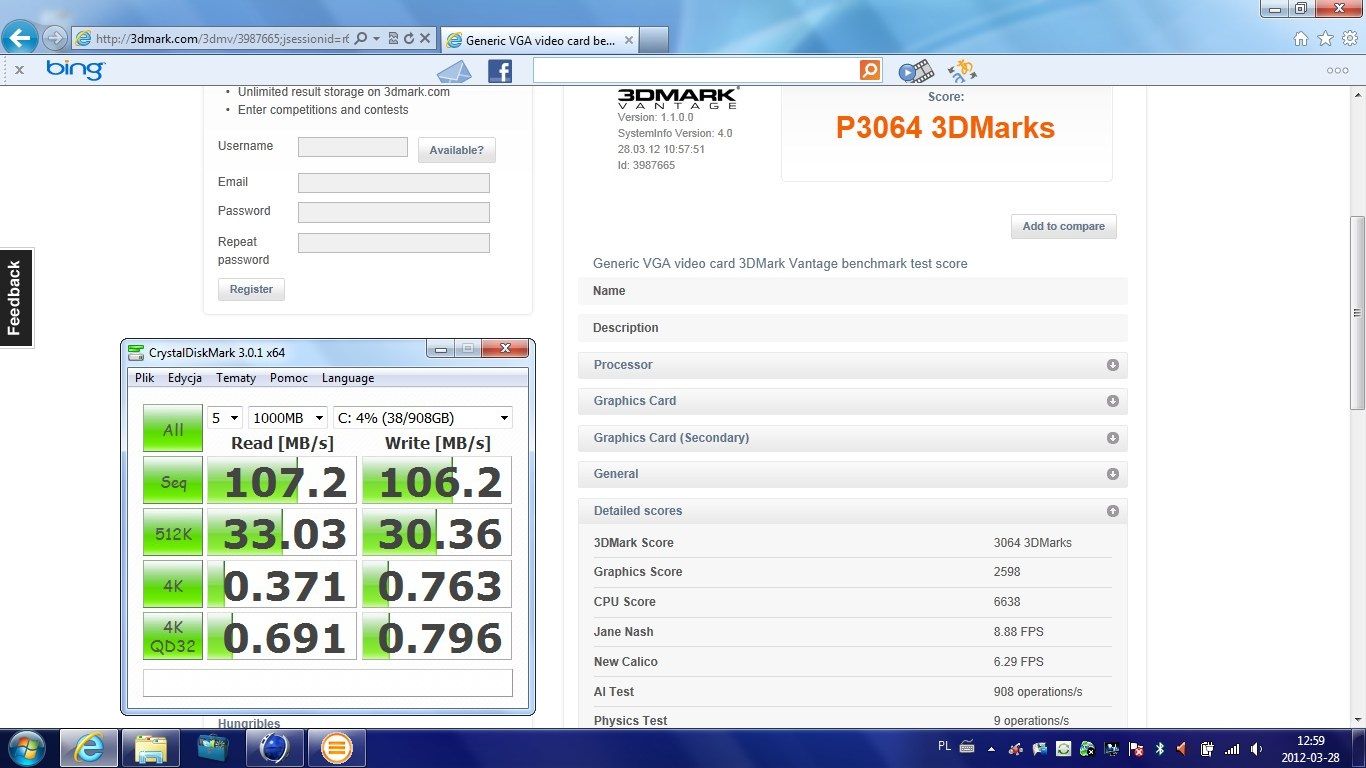
Task: Click the search magnifier in the address bar
Action: tap(360, 39)
